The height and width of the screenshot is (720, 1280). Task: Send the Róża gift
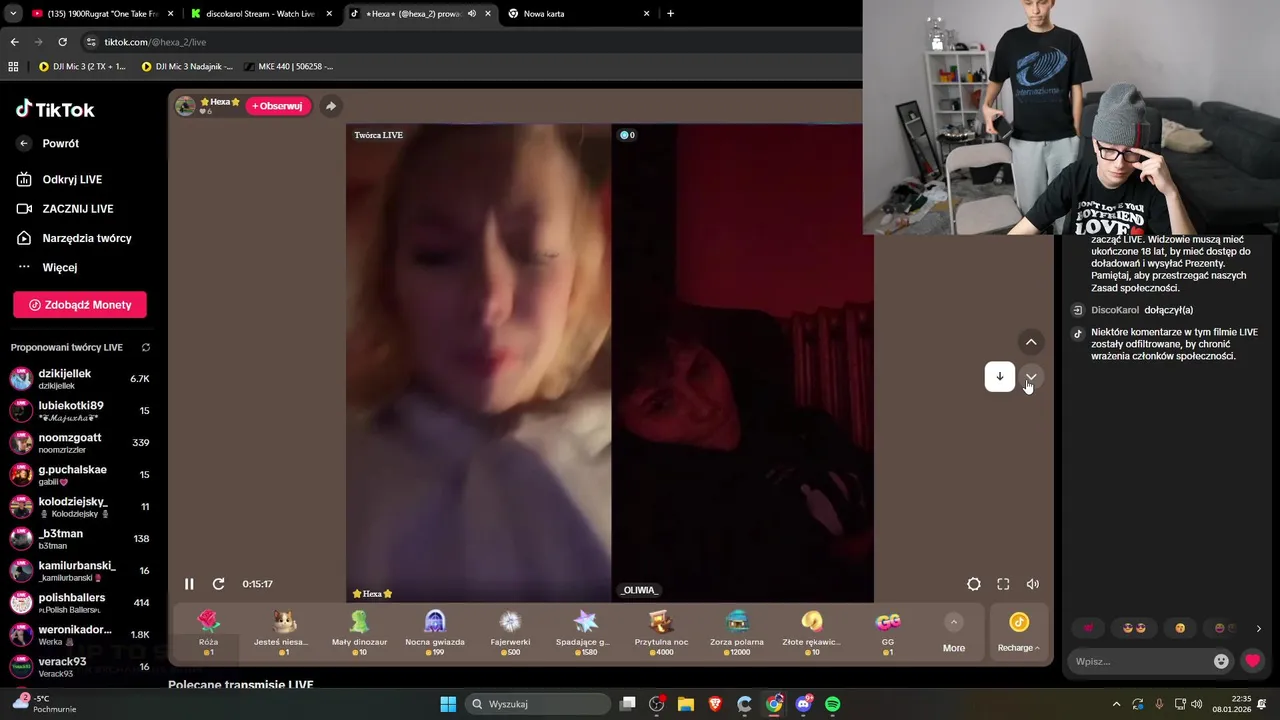pos(208,633)
